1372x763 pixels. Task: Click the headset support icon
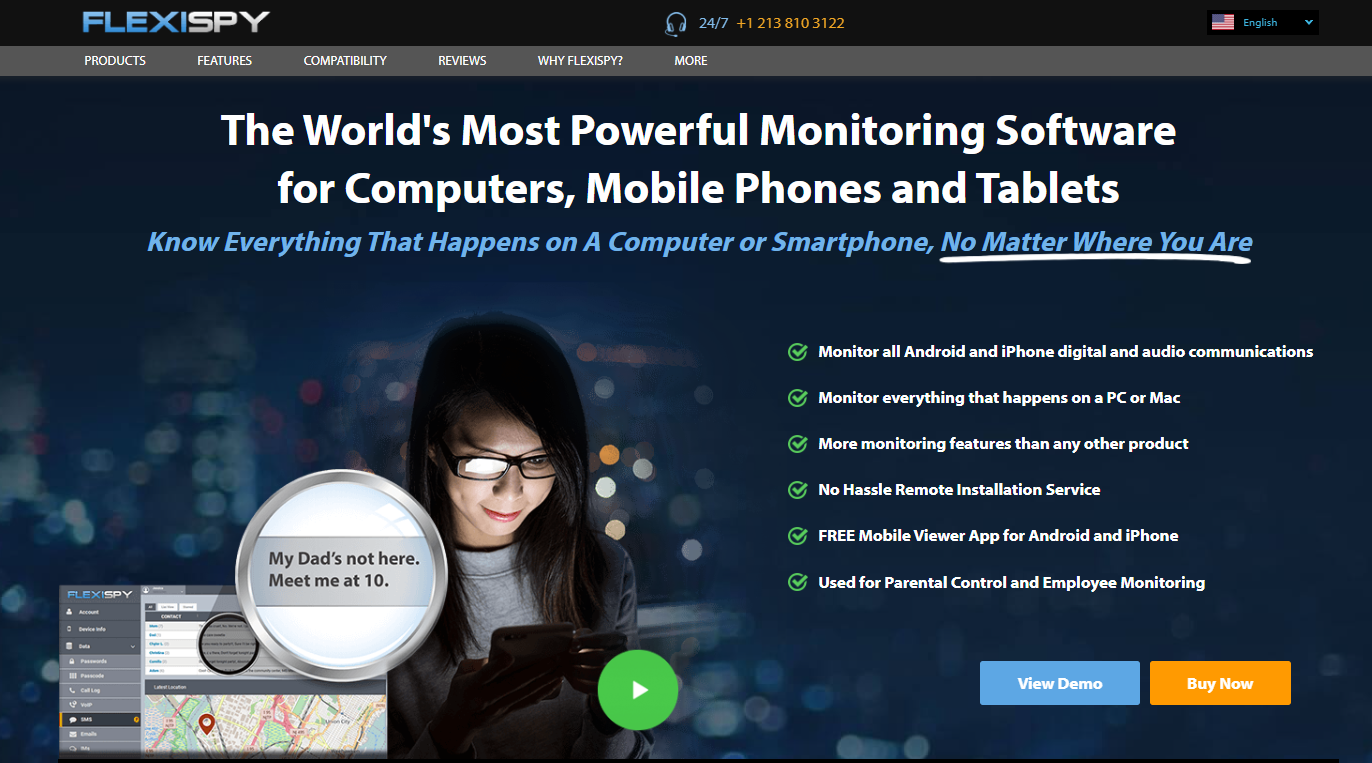pos(676,23)
